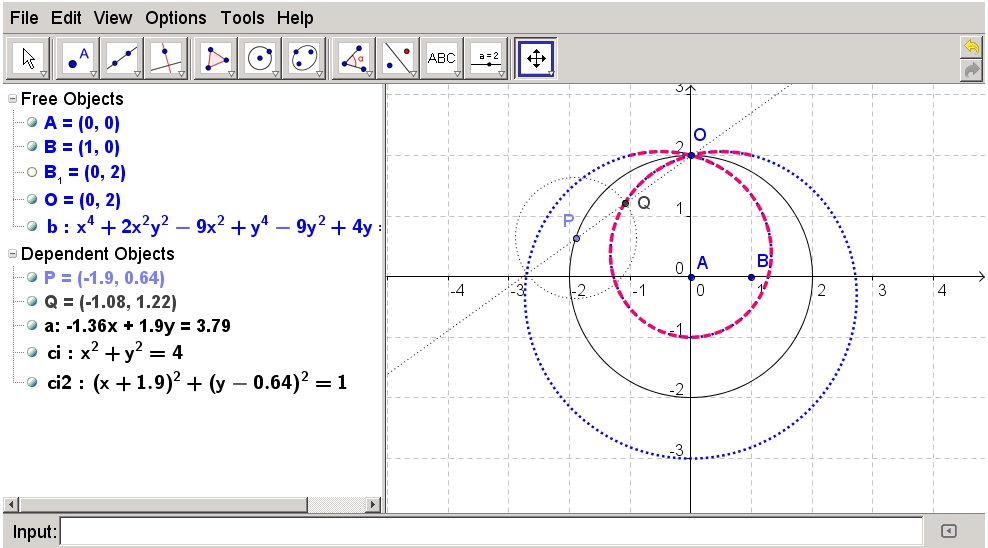This screenshot has width=988, height=548.
Task: Open the Tools menu
Action: point(243,18)
